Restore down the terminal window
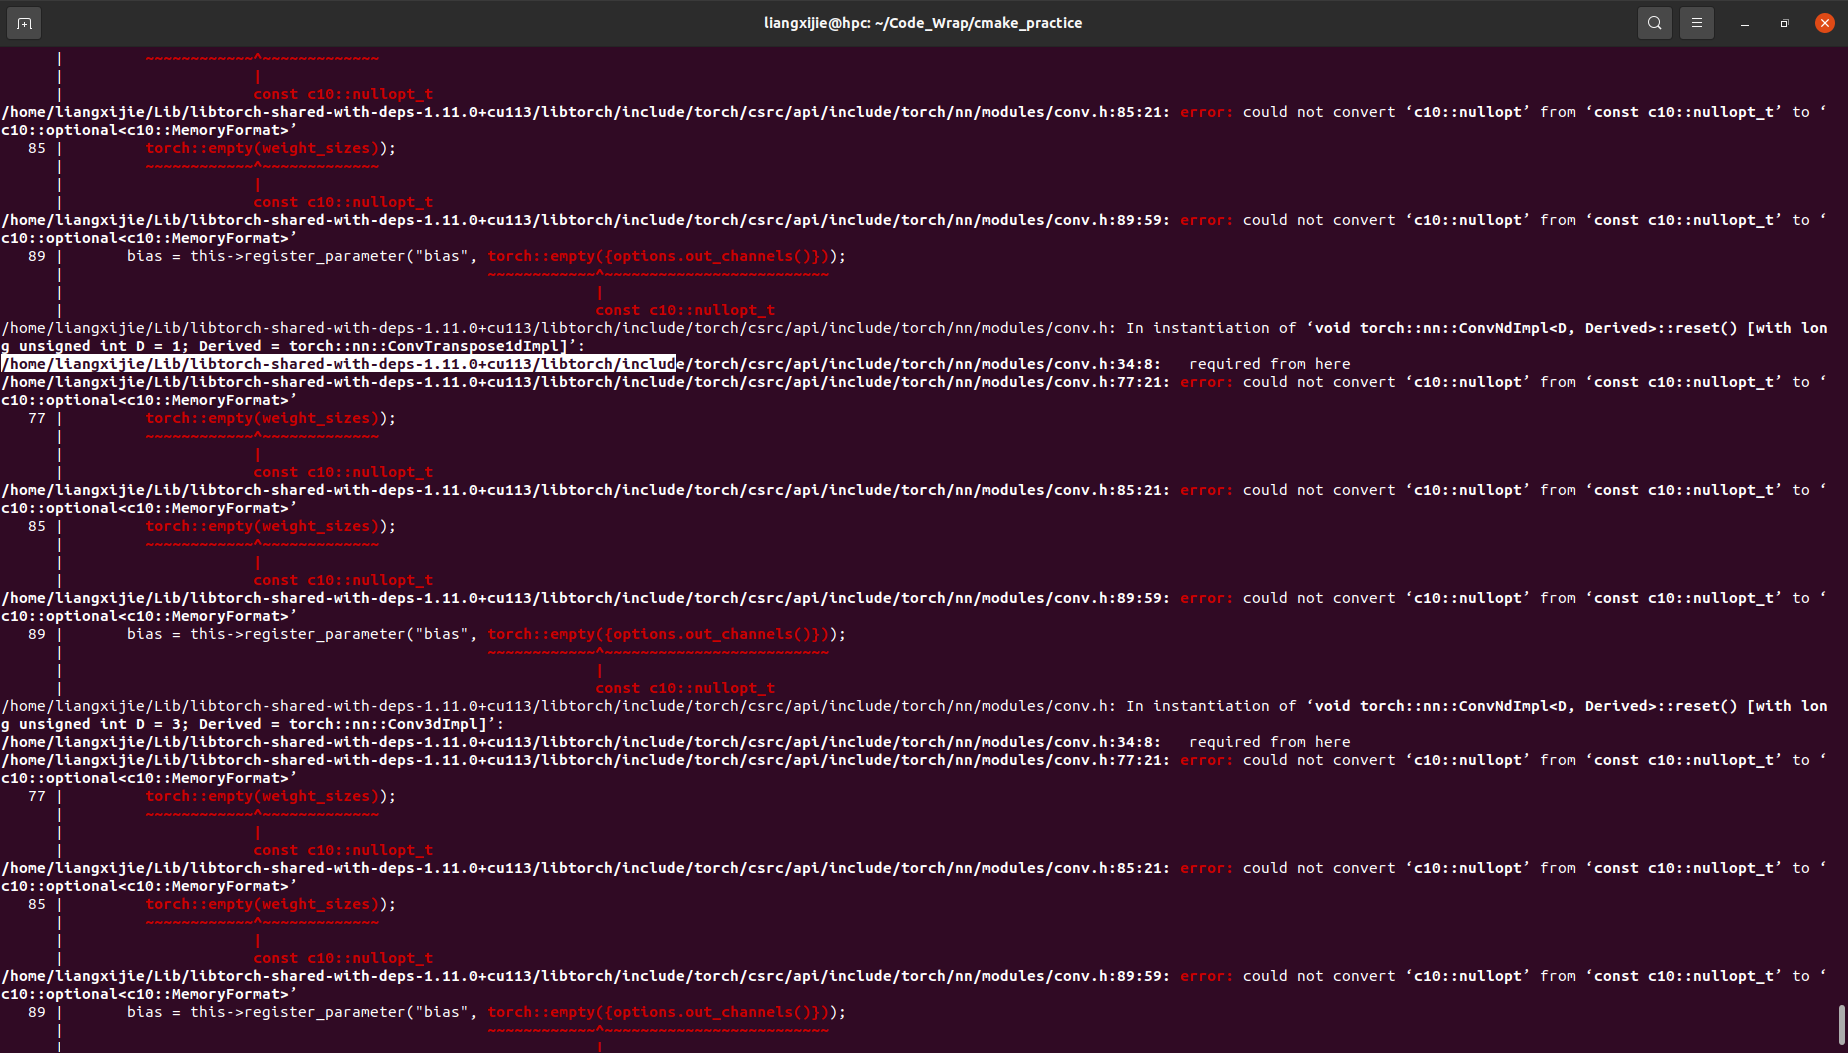Image resolution: width=1848 pixels, height=1053 pixels. [x=1784, y=23]
